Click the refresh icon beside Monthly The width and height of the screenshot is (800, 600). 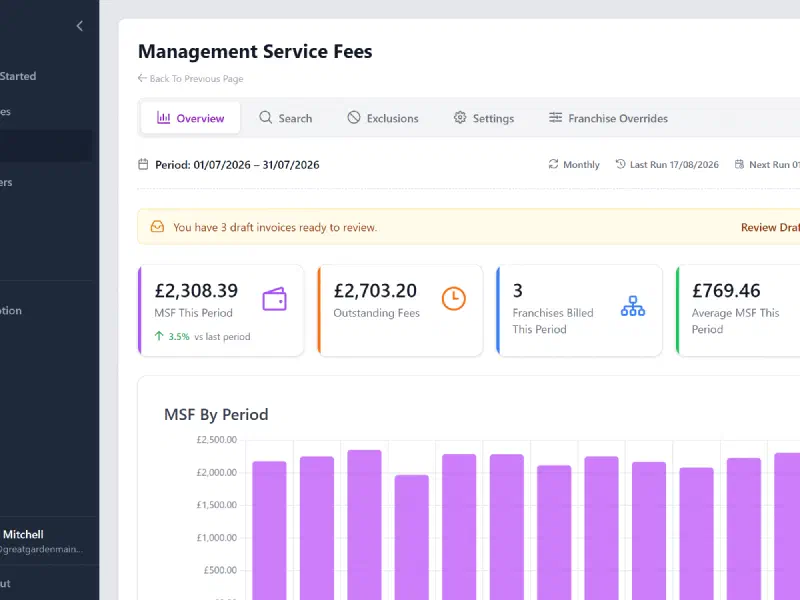pyautogui.click(x=553, y=164)
